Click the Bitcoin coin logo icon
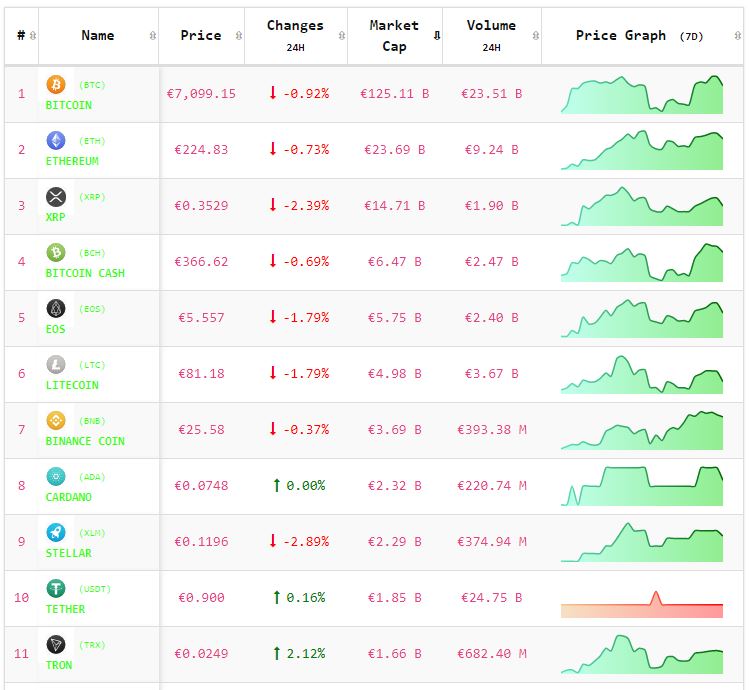The height and width of the screenshot is (690, 752). 56,85
